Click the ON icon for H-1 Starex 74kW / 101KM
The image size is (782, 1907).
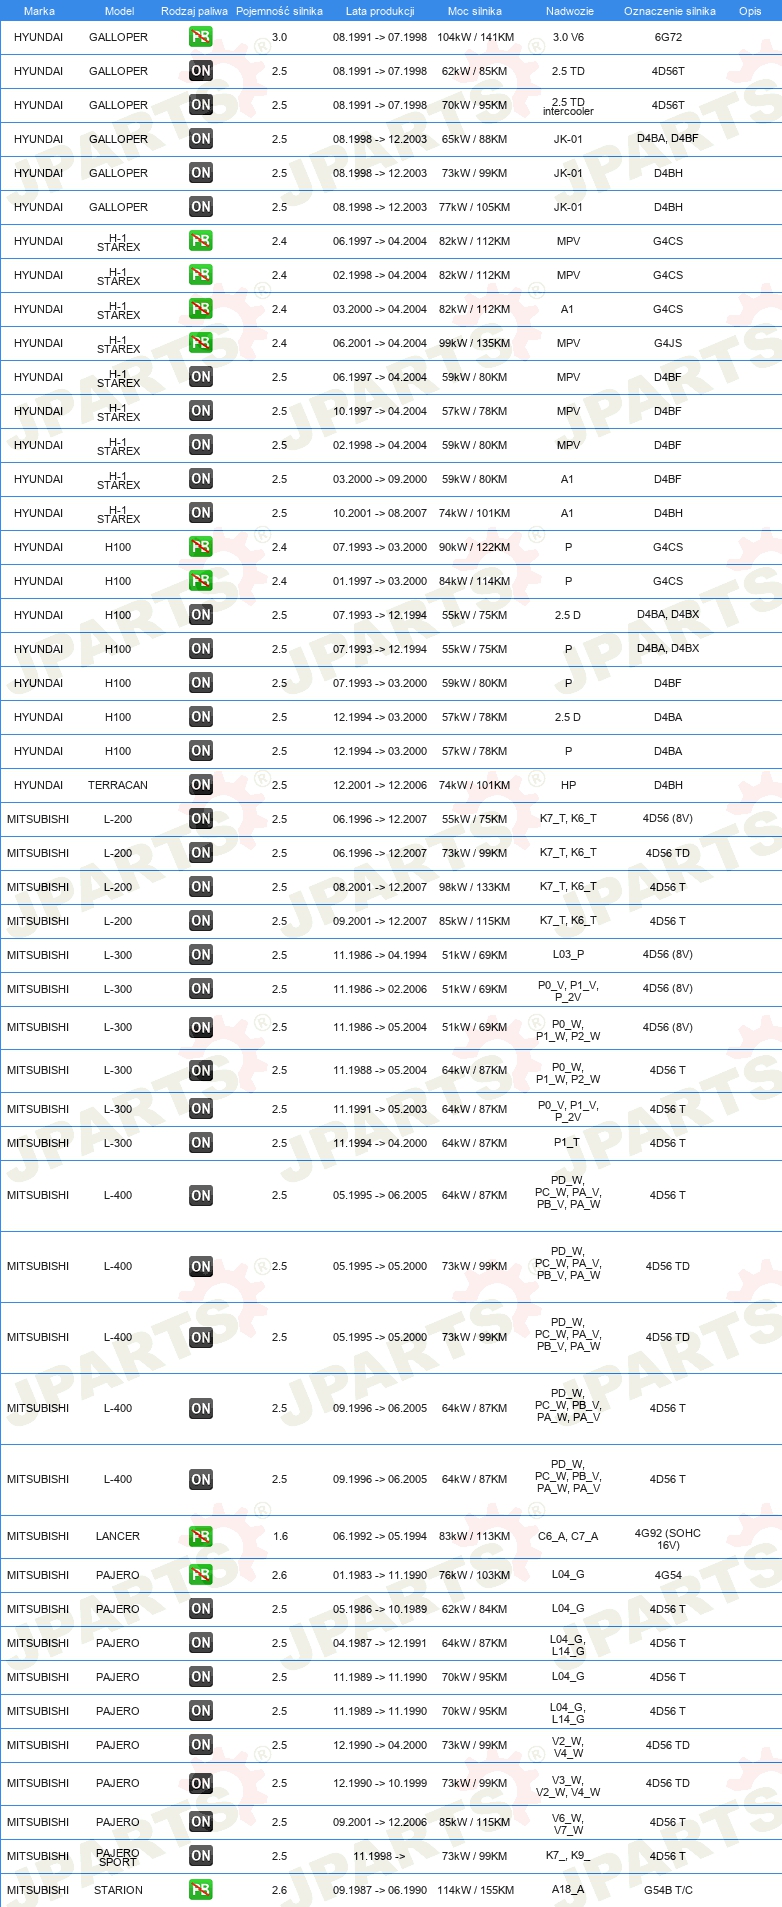[201, 513]
